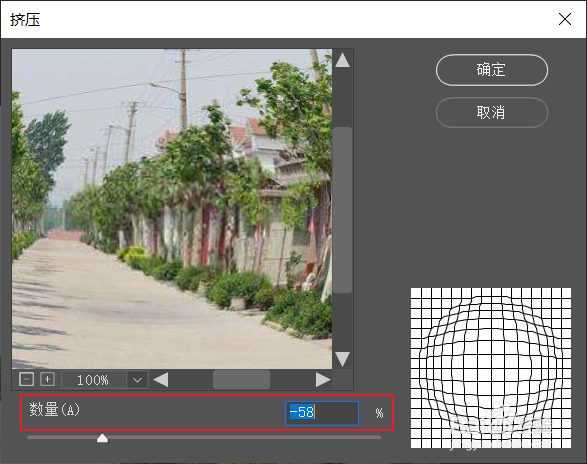Click the amount slider handle
The image size is (587, 464).
tap(102, 438)
